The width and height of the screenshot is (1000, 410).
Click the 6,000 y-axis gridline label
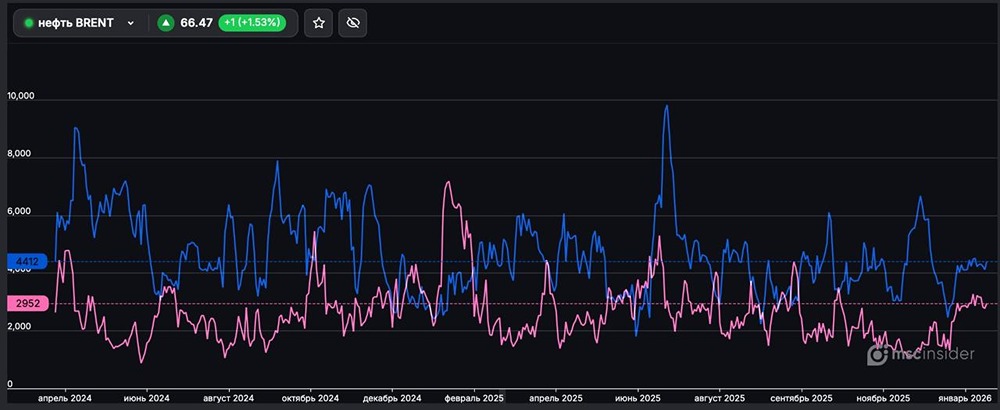[20, 213]
